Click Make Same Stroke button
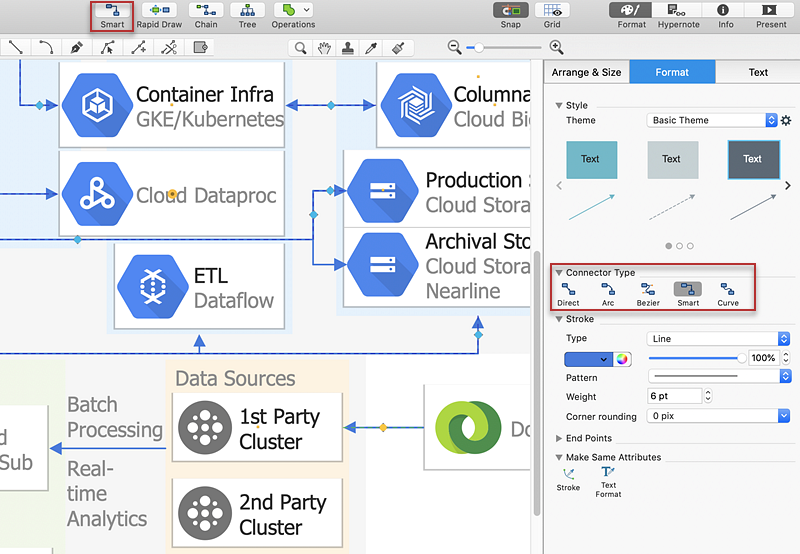The height and width of the screenshot is (554, 800). tap(568, 480)
